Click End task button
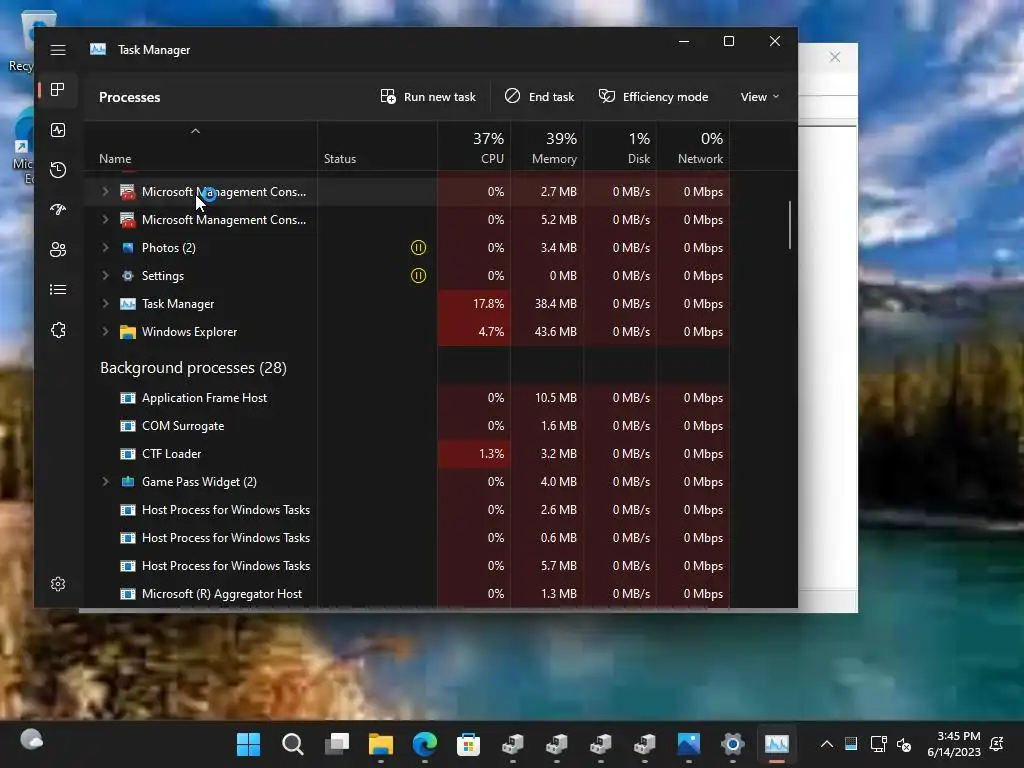1024x768 pixels. 539,97
